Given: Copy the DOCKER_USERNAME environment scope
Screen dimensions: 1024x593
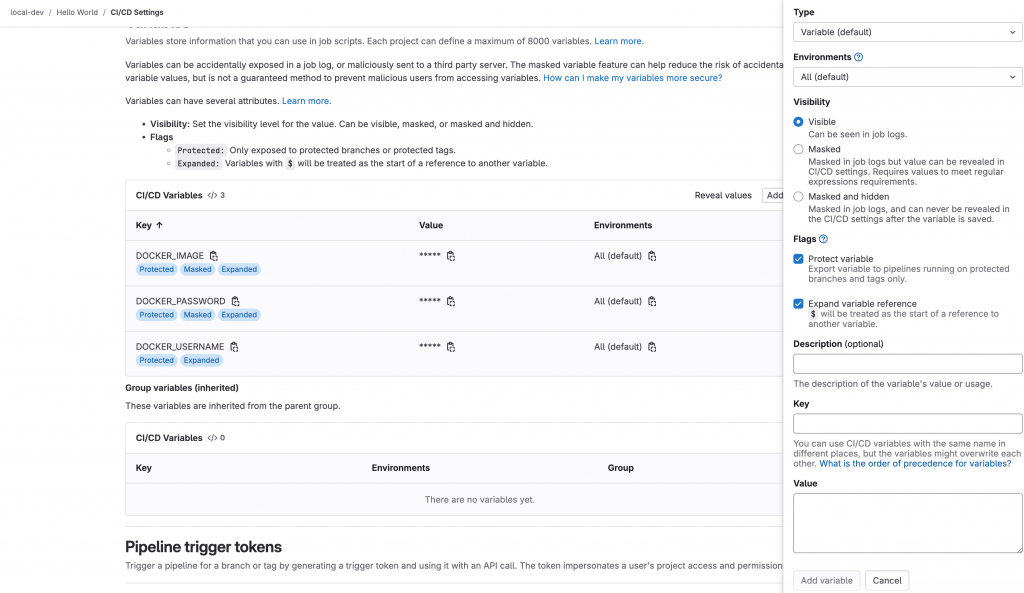Looking at the screenshot, I should [652, 347].
